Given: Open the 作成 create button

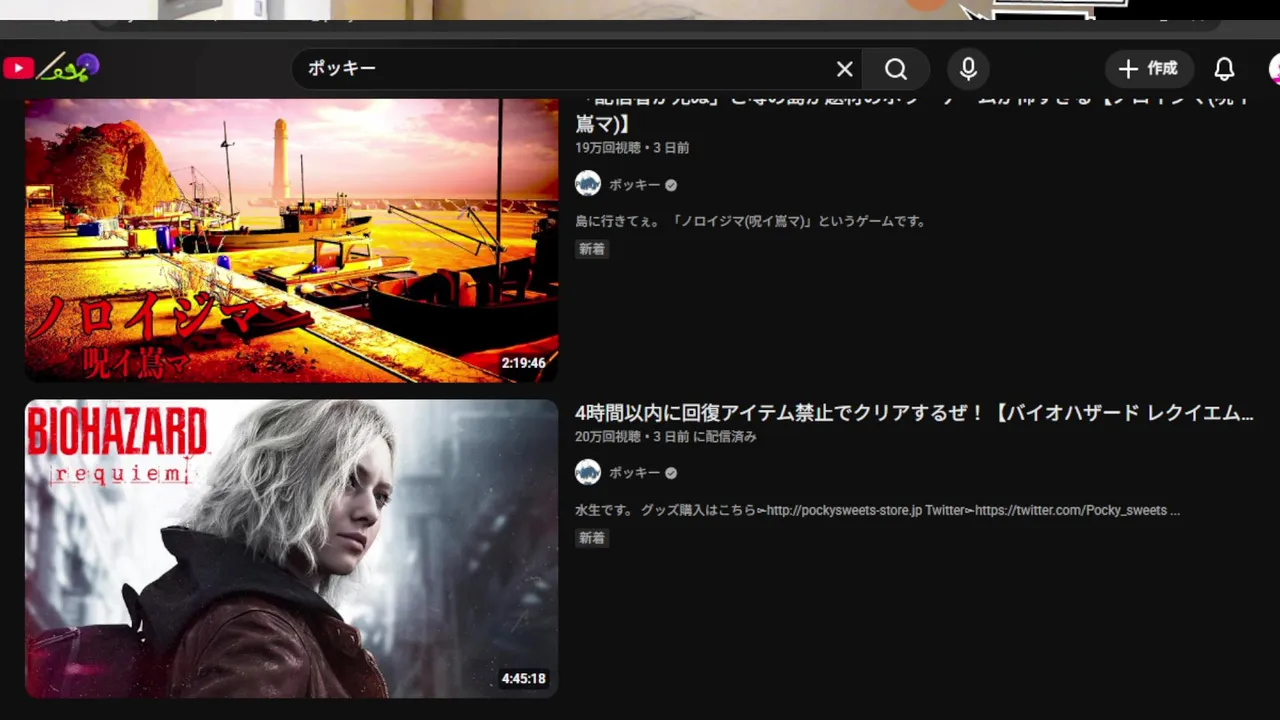Looking at the screenshot, I should coord(1149,69).
